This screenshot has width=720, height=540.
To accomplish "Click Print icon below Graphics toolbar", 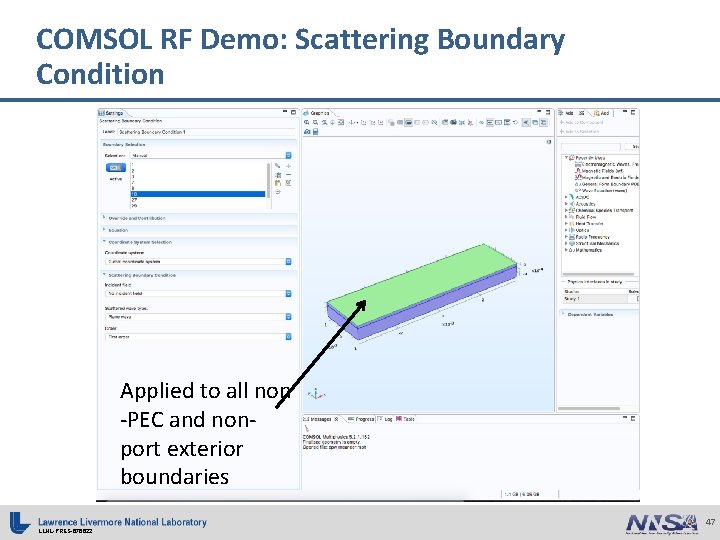I will coord(315,132).
